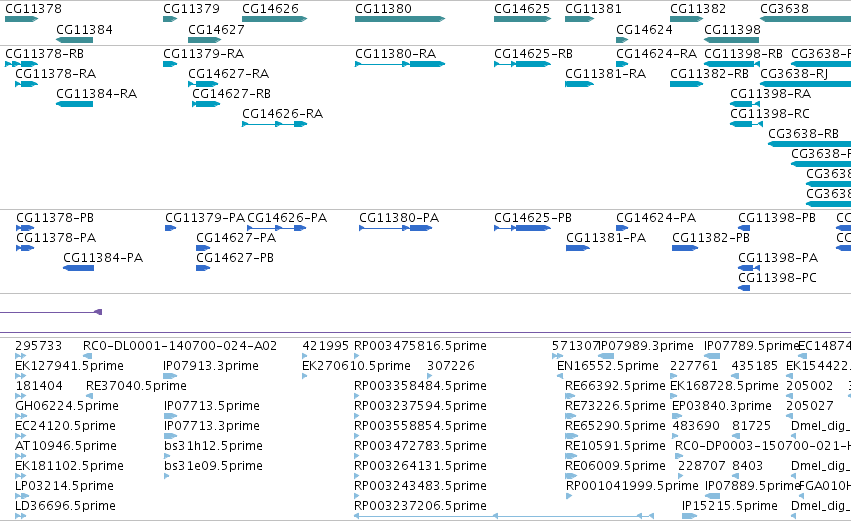Screen dimensions: 851x521
Task: Click EST RP003475816.5prime
Action: pyautogui.click(x=421, y=346)
